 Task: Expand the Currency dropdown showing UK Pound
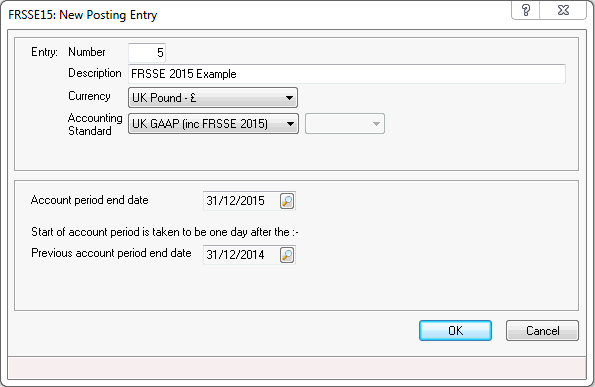coord(213,98)
